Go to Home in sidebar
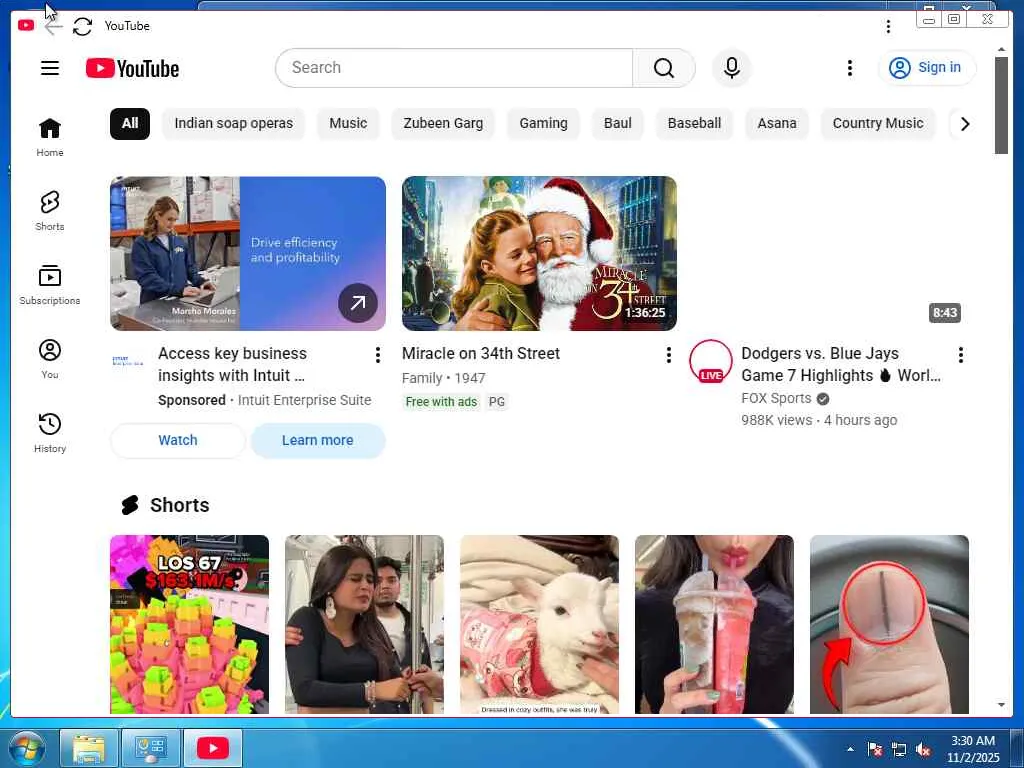 click(50, 137)
